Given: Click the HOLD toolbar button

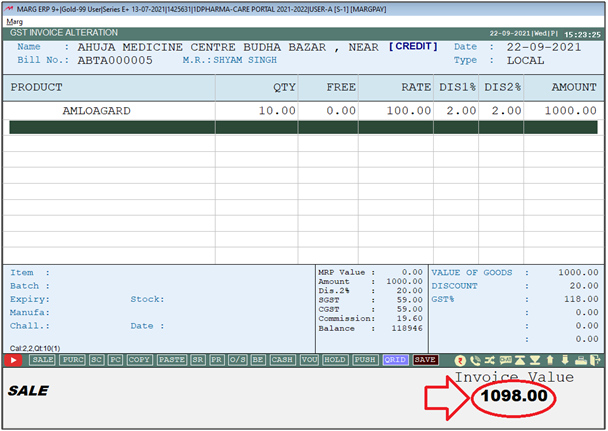Looking at the screenshot, I should tap(335, 360).
